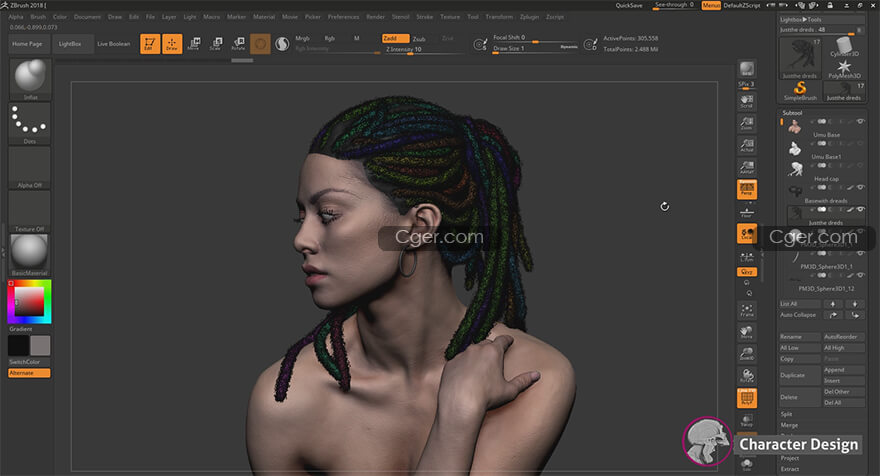Click the Home Page button
Image resolution: width=880 pixels, height=476 pixels.
(x=28, y=44)
